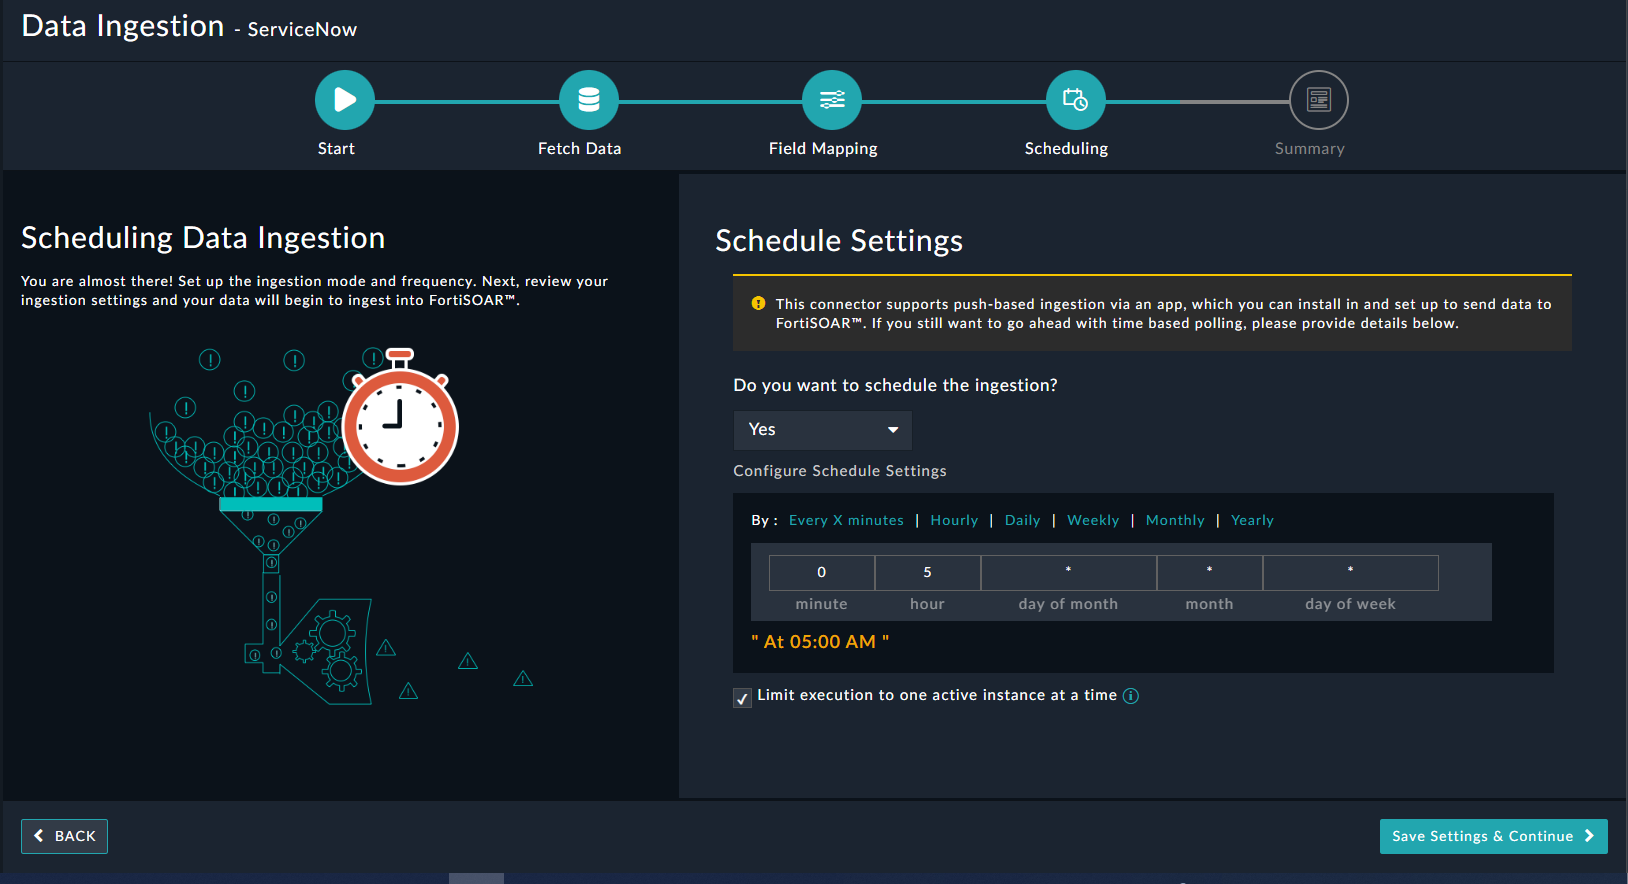Click the Scheduling calendar-clock icon
Image resolution: width=1628 pixels, height=884 pixels.
click(x=1075, y=100)
